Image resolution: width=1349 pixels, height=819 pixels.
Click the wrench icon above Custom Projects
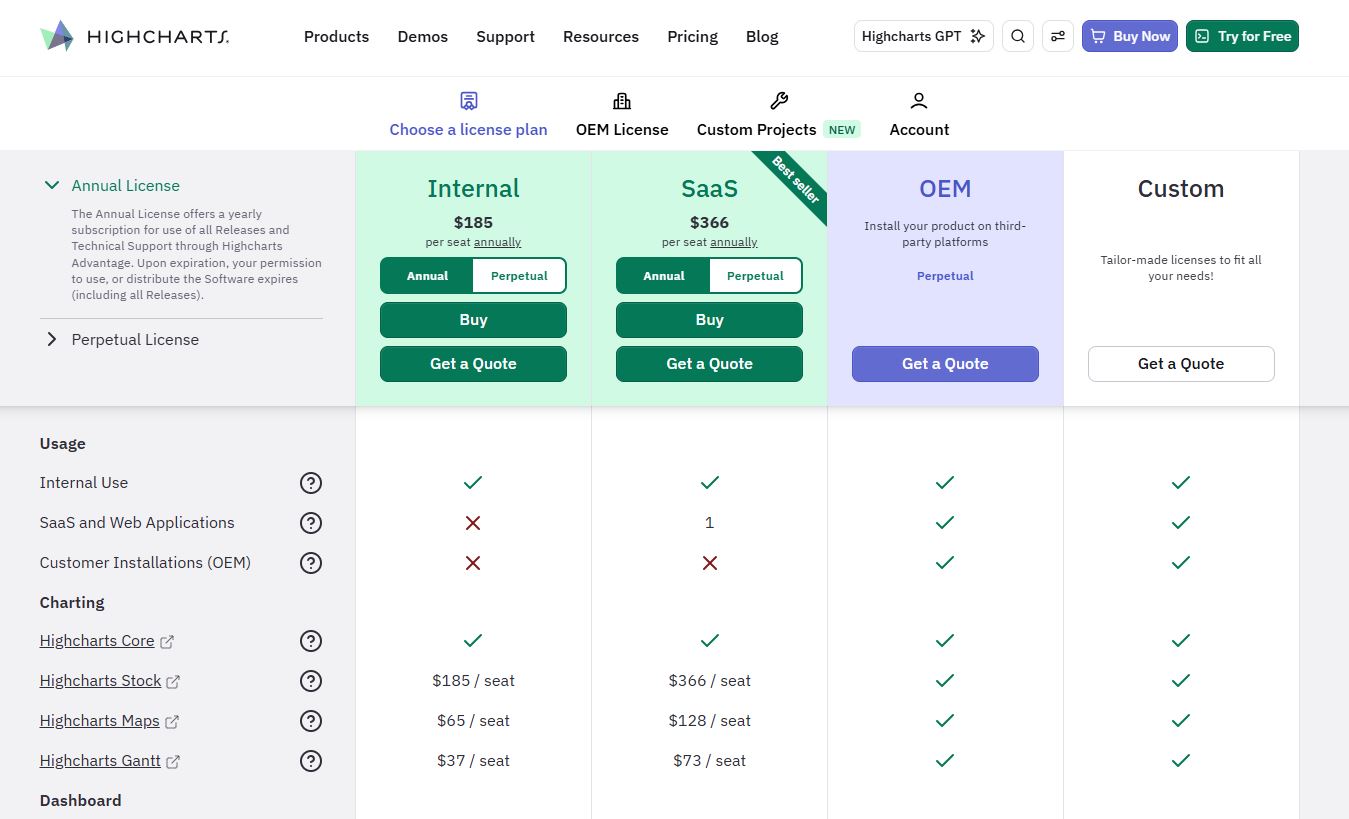coord(779,100)
